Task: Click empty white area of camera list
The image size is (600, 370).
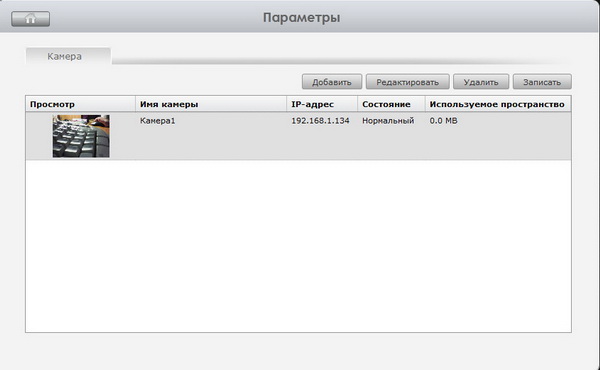Action: 298,246
